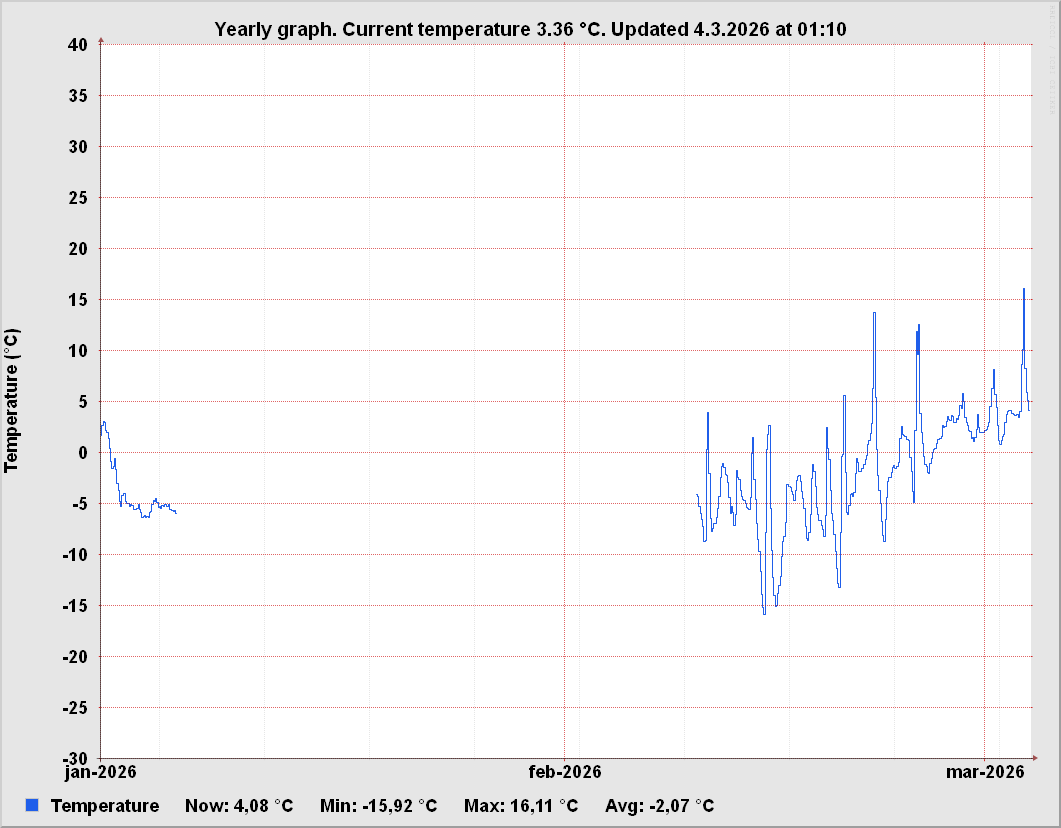Viewport: 1061px width, 828px height.
Task: Click the mar-2026 x-axis label
Action: click(985, 772)
